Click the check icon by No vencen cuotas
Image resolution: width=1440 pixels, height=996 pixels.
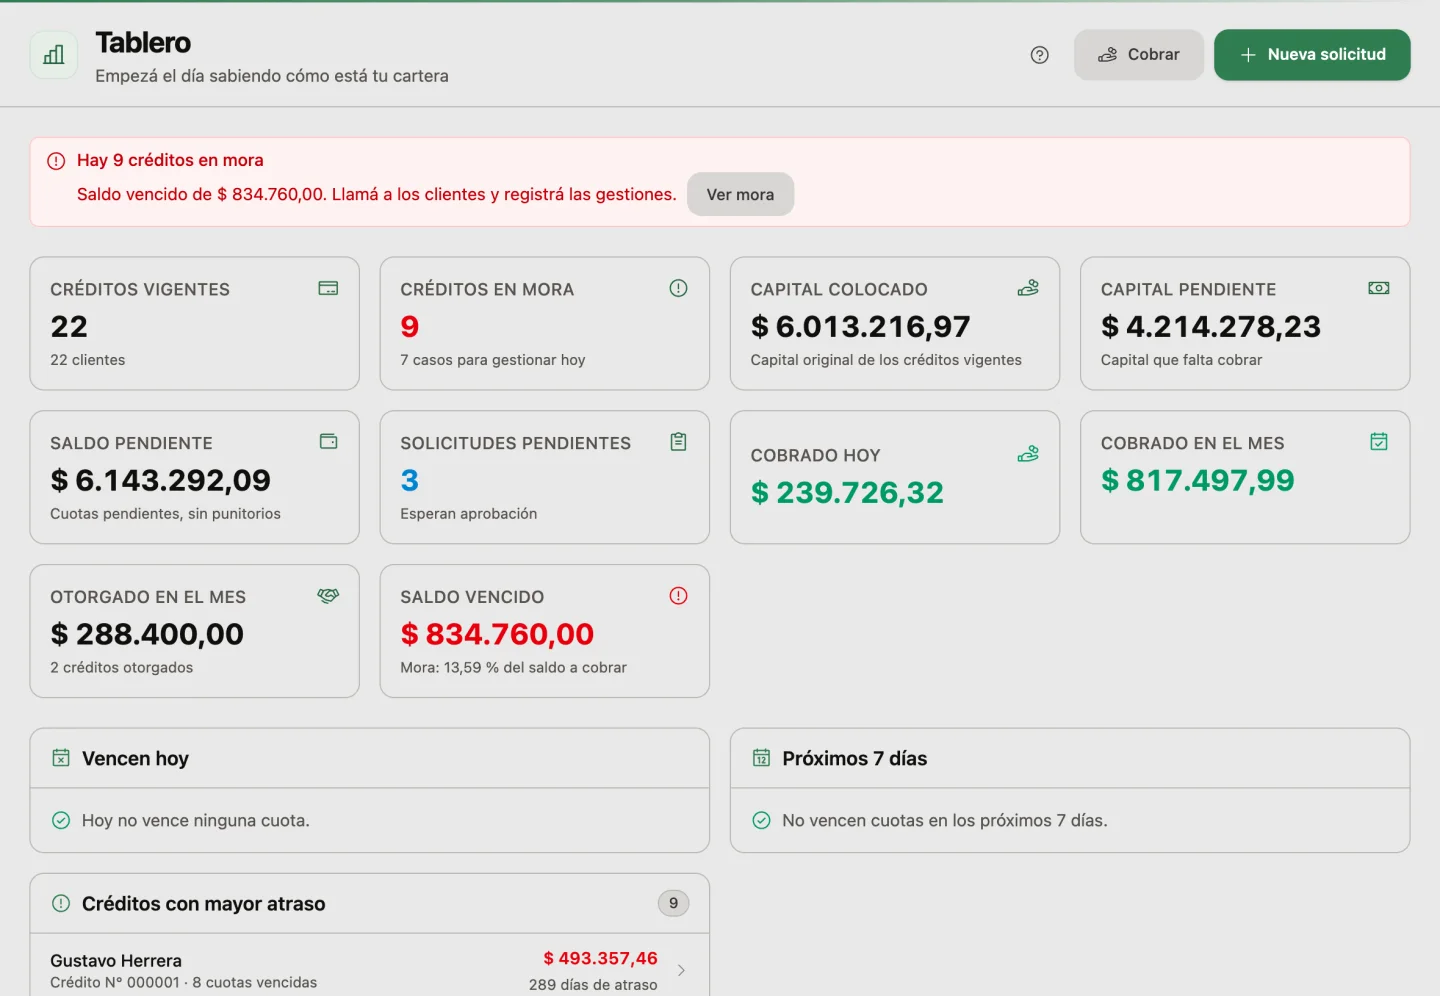point(761,820)
